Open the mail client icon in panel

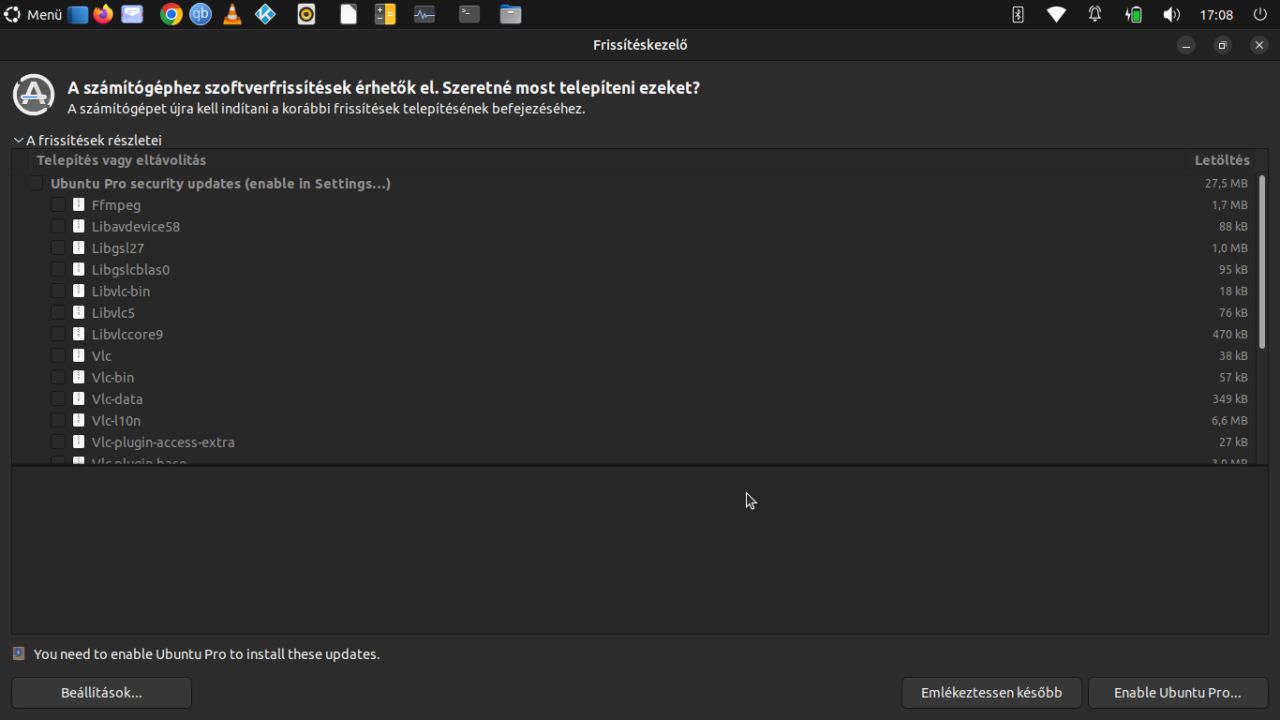131,15
